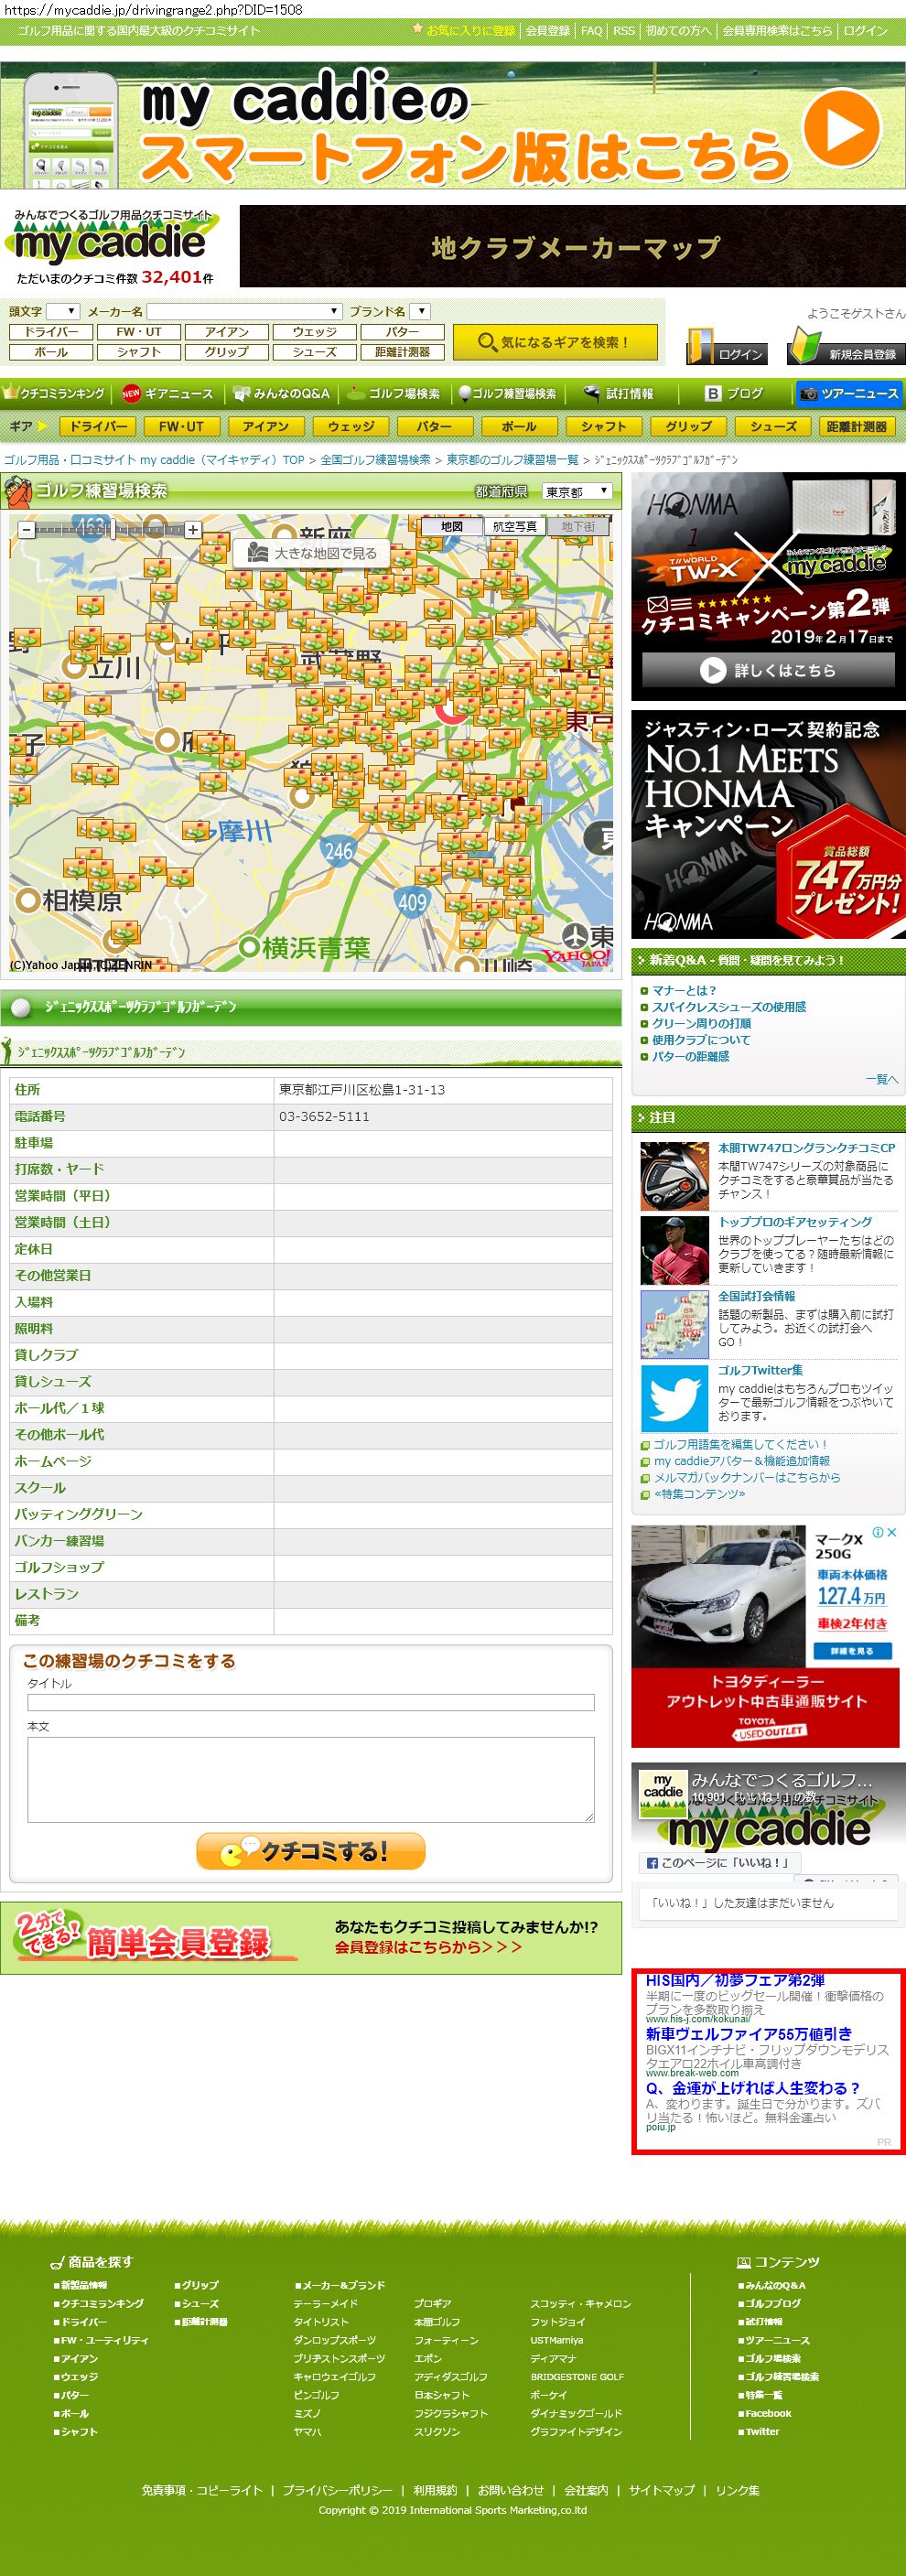Select アイアン in green gear bar
This screenshot has width=906, height=2576.
click(x=265, y=426)
